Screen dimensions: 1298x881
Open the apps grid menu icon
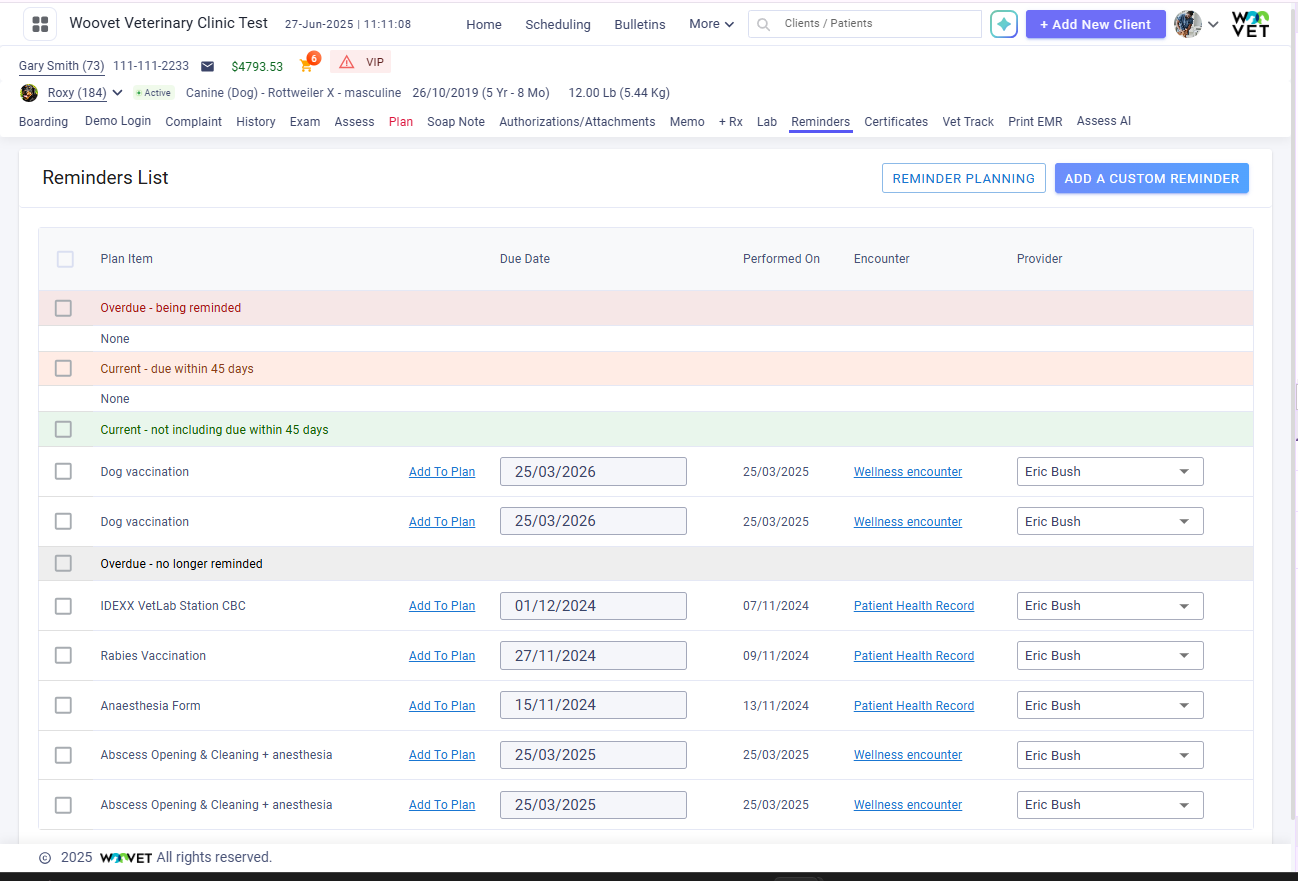(40, 24)
